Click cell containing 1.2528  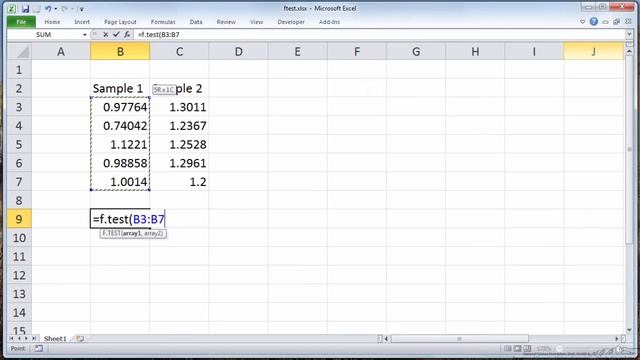tap(179, 144)
